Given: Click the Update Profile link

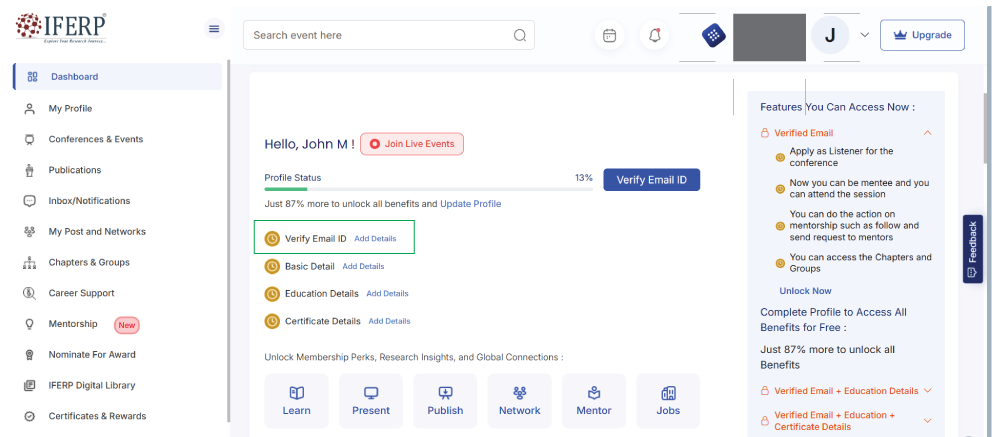Looking at the screenshot, I should [470, 204].
